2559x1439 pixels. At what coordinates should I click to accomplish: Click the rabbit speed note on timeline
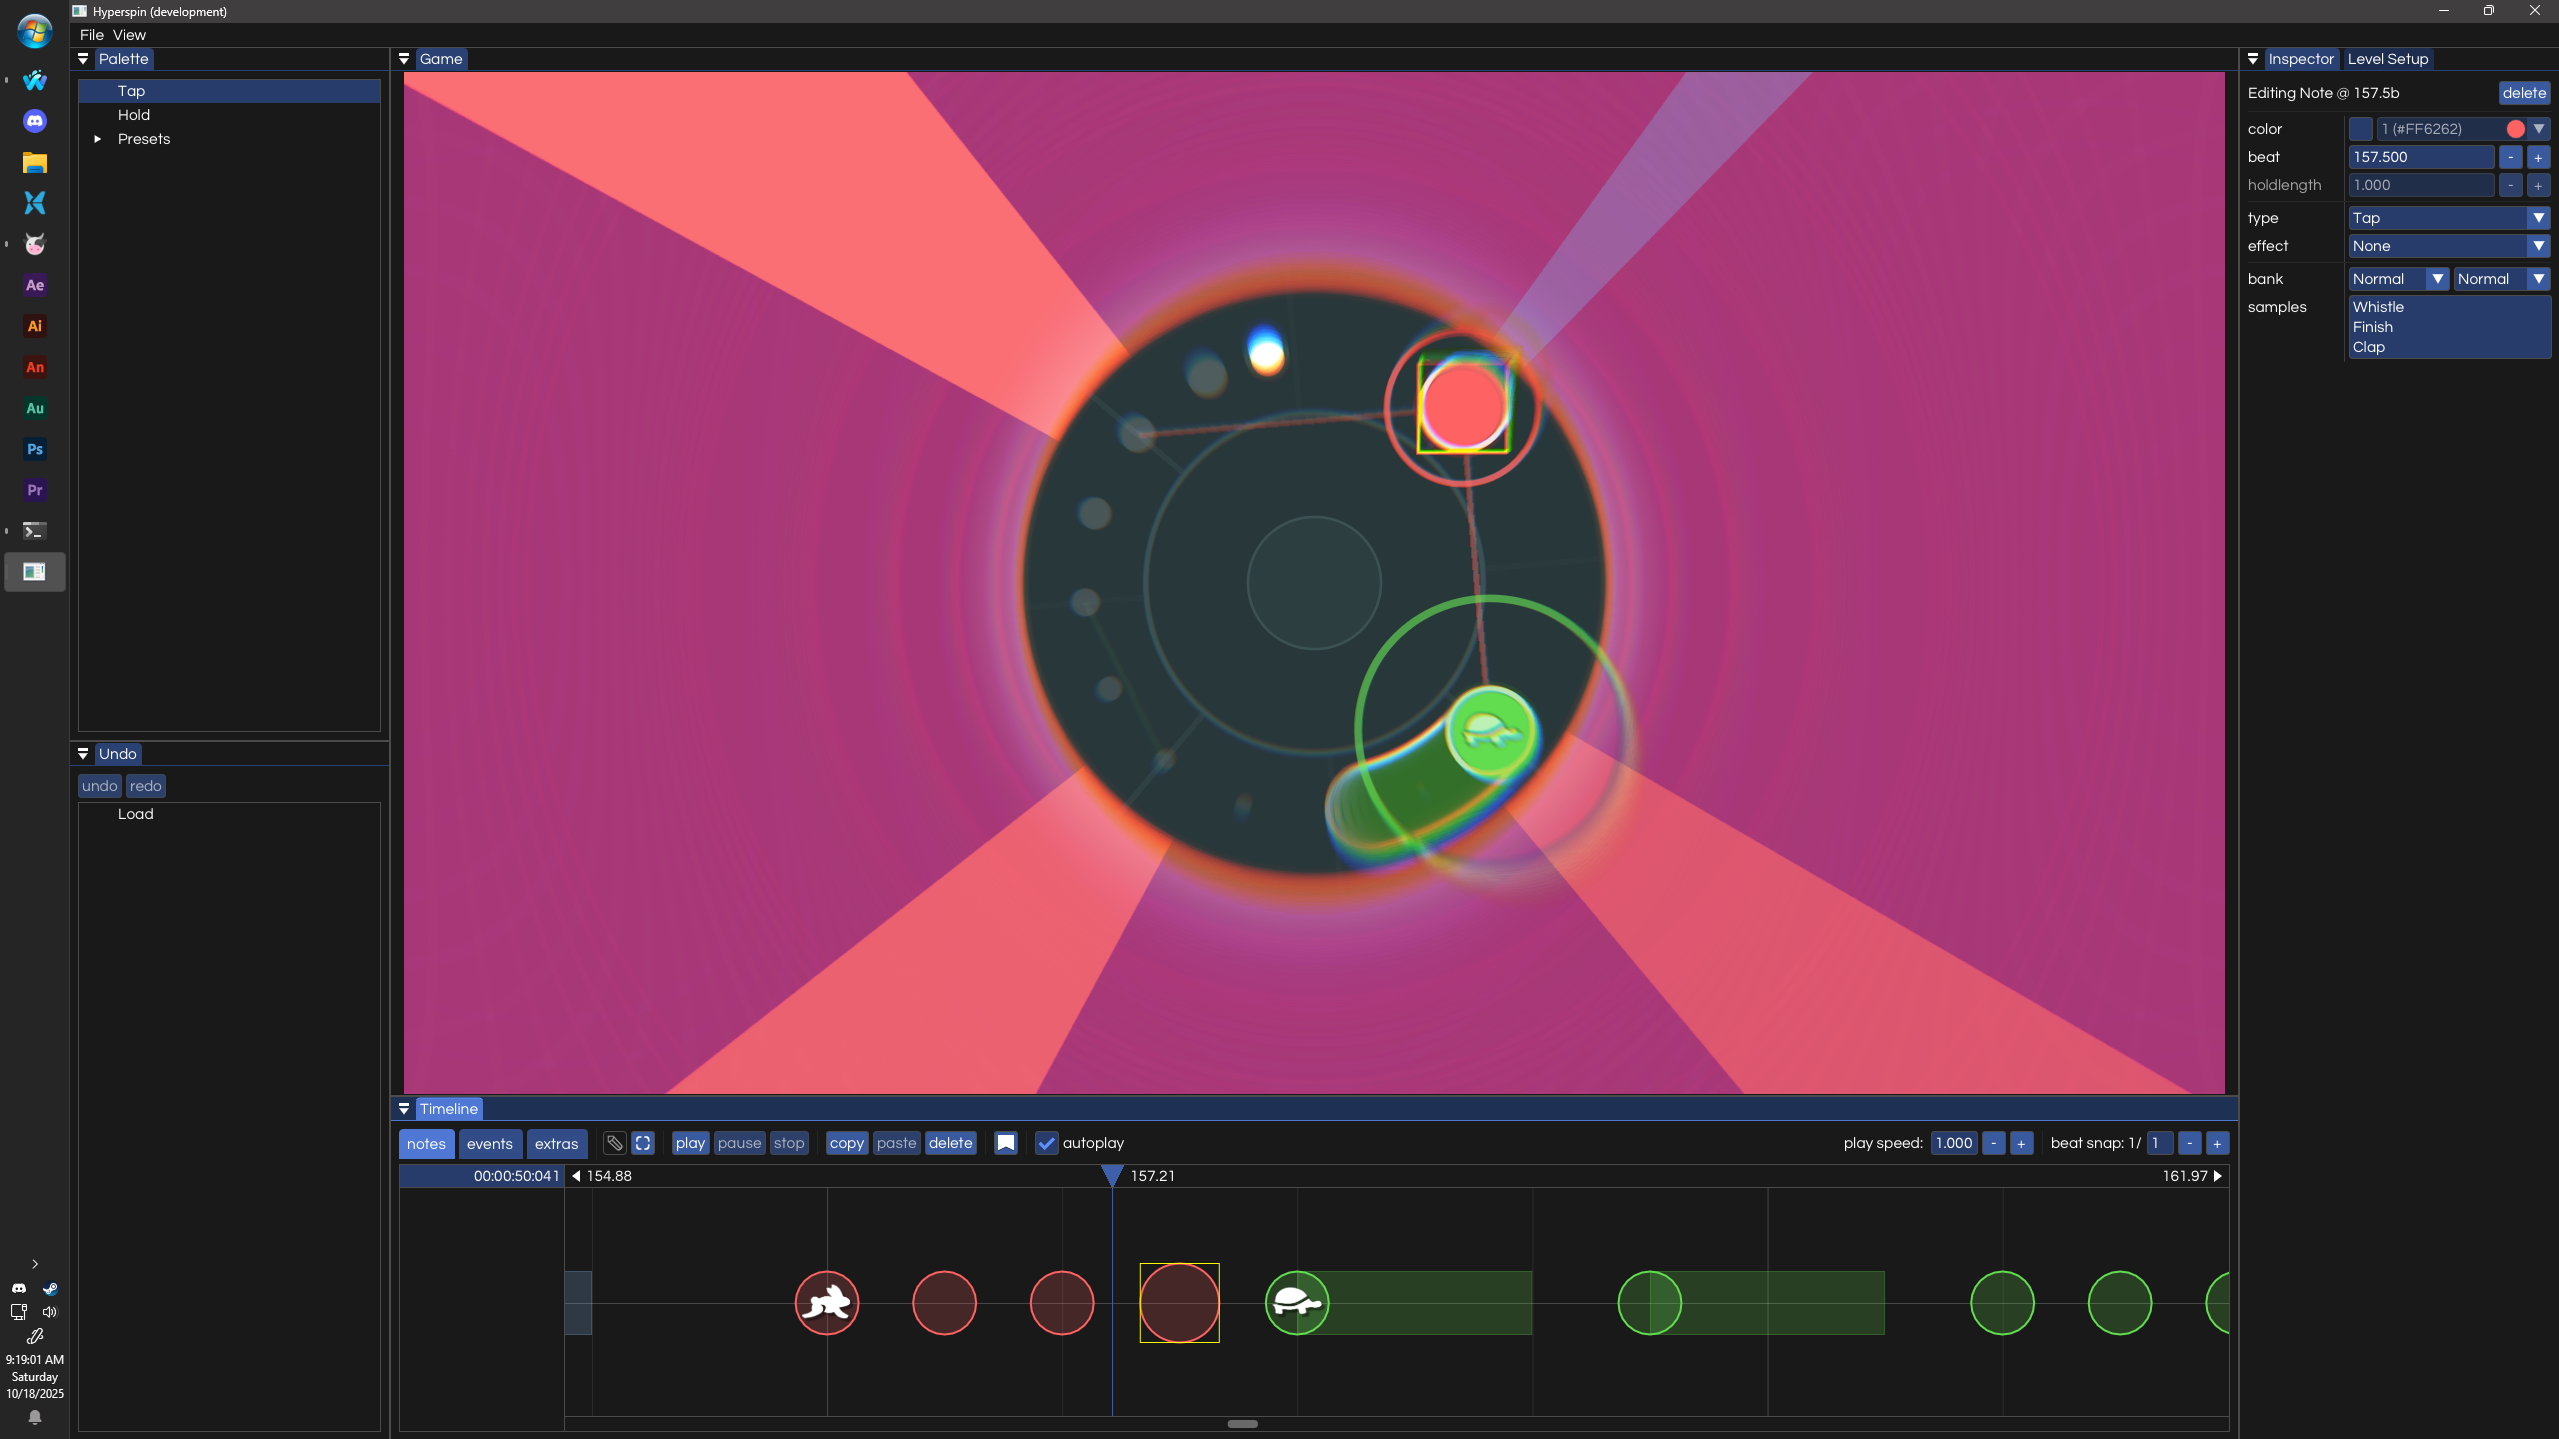(827, 1303)
